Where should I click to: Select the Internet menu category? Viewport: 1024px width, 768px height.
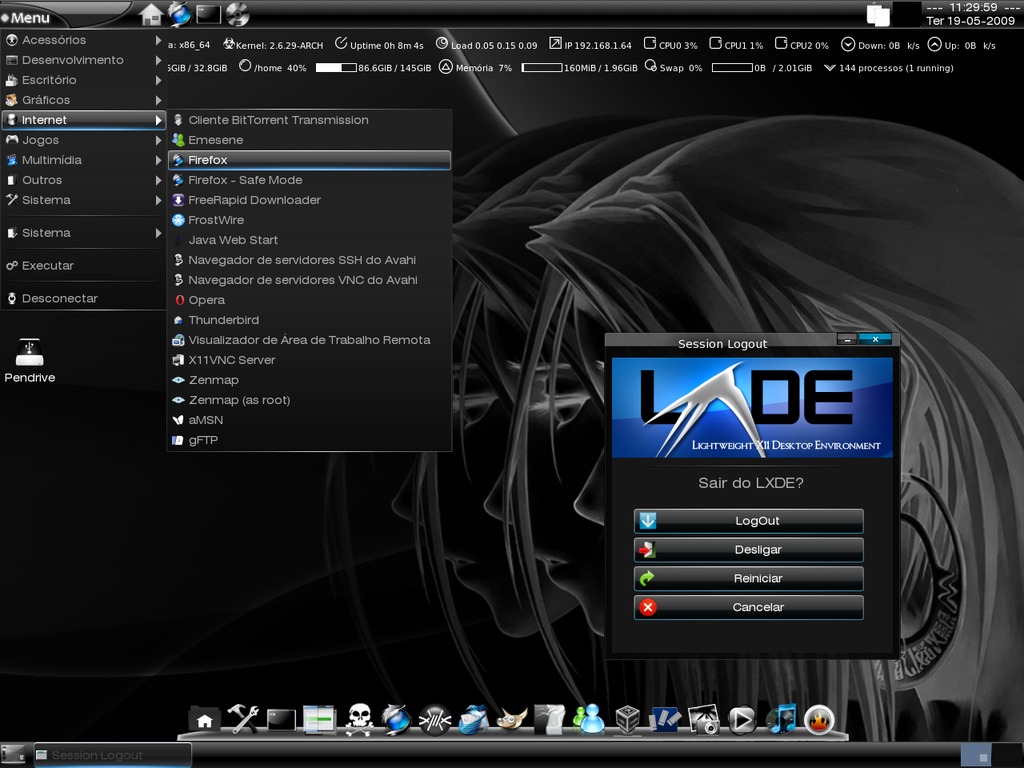(83, 120)
